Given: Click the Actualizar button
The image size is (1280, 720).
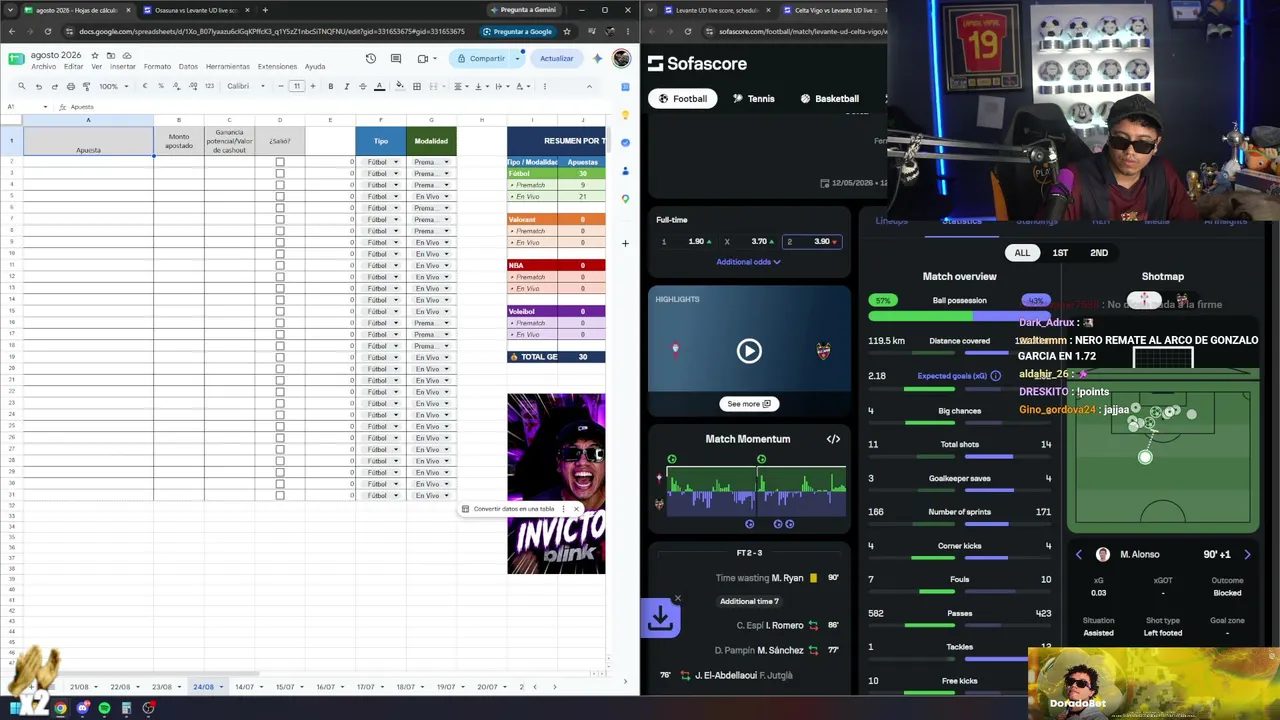Looking at the screenshot, I should point(557,59).
